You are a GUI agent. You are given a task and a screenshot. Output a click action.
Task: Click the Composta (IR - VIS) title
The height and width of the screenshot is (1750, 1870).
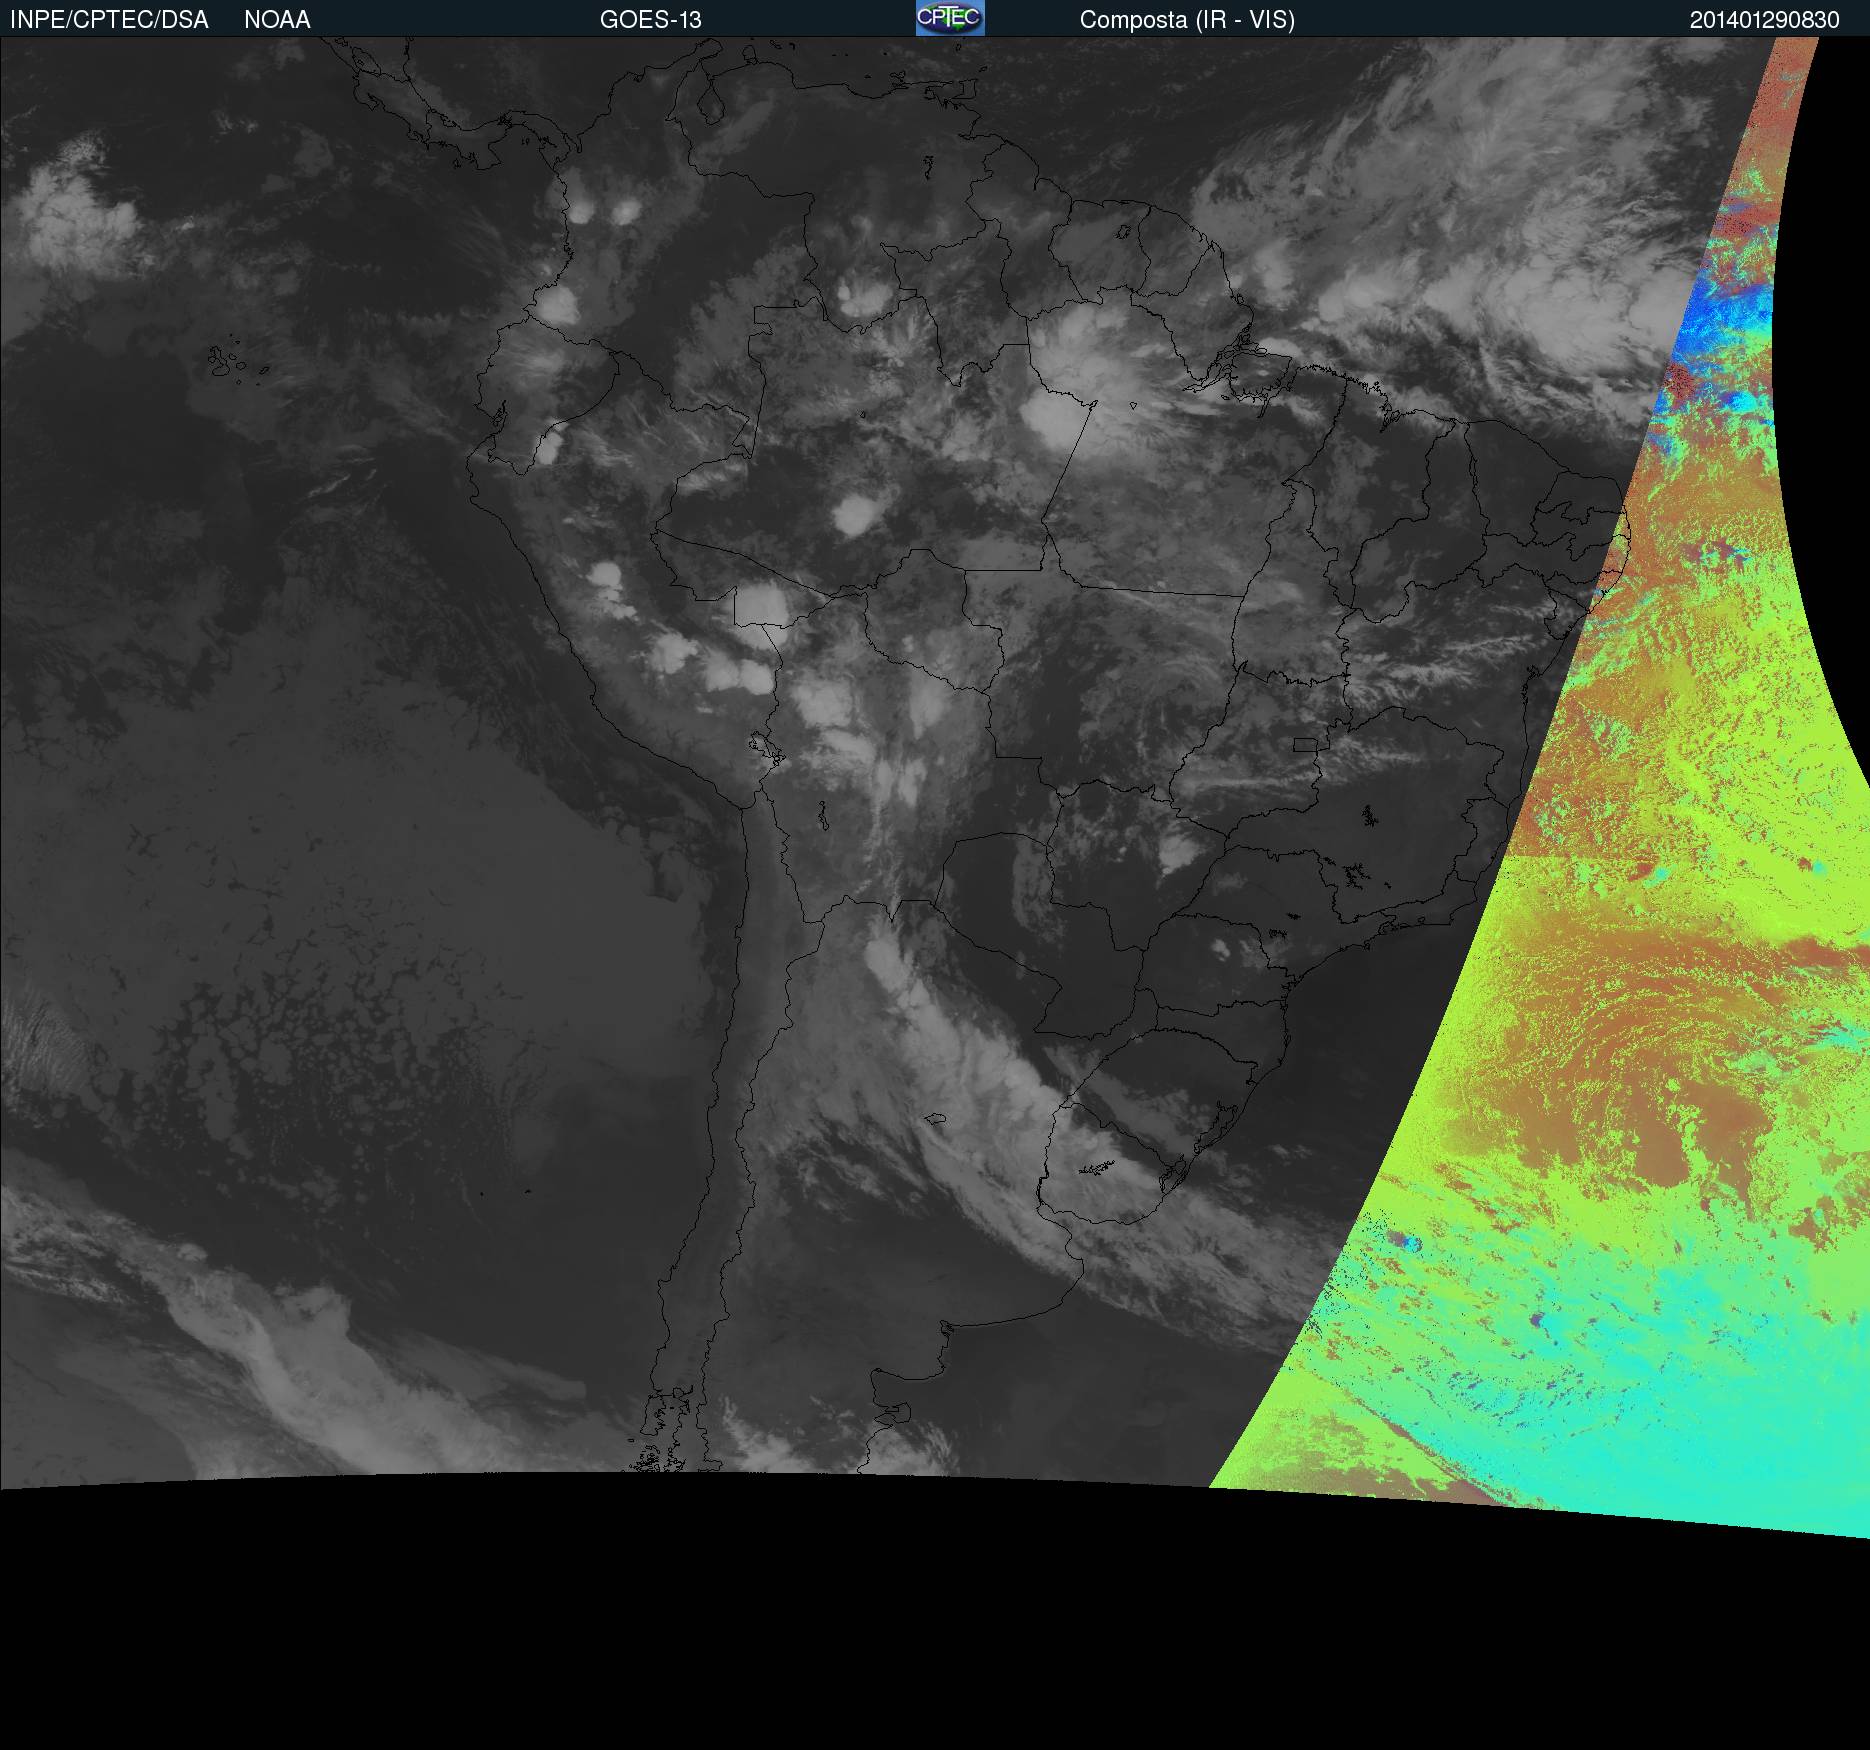[x=1187, y=20]
